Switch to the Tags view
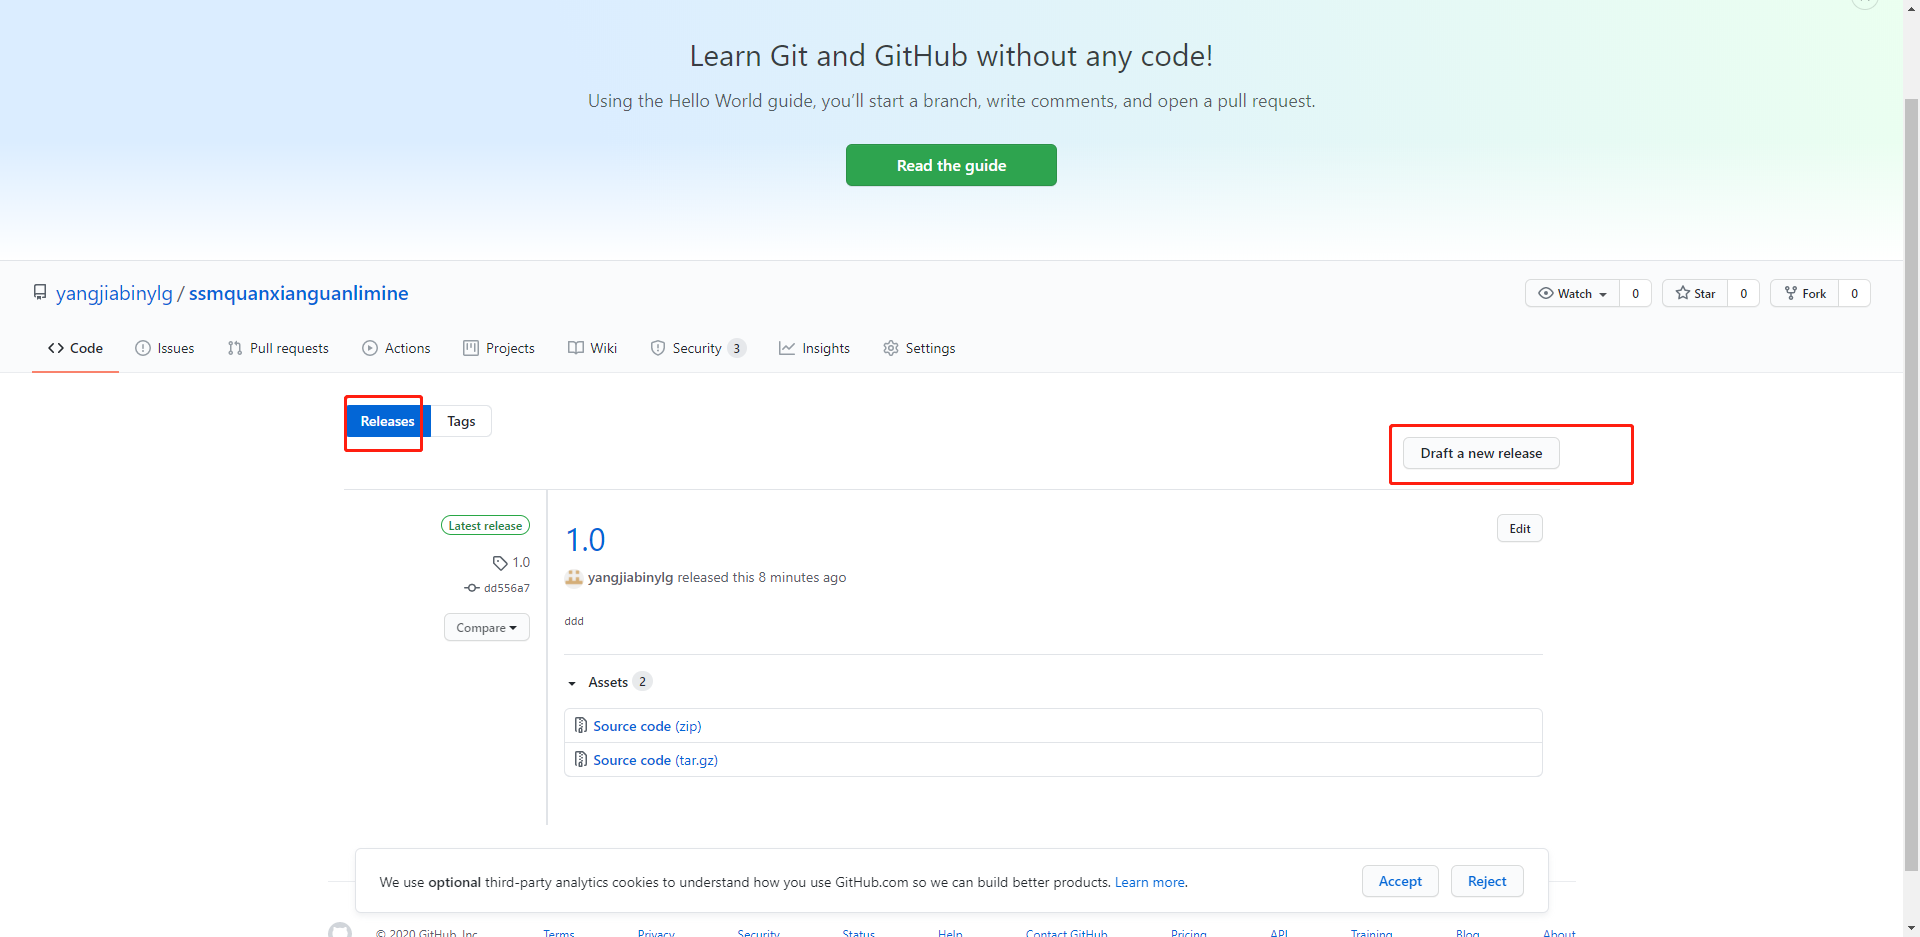This screenshot has width=1920, height=937. 461,421
